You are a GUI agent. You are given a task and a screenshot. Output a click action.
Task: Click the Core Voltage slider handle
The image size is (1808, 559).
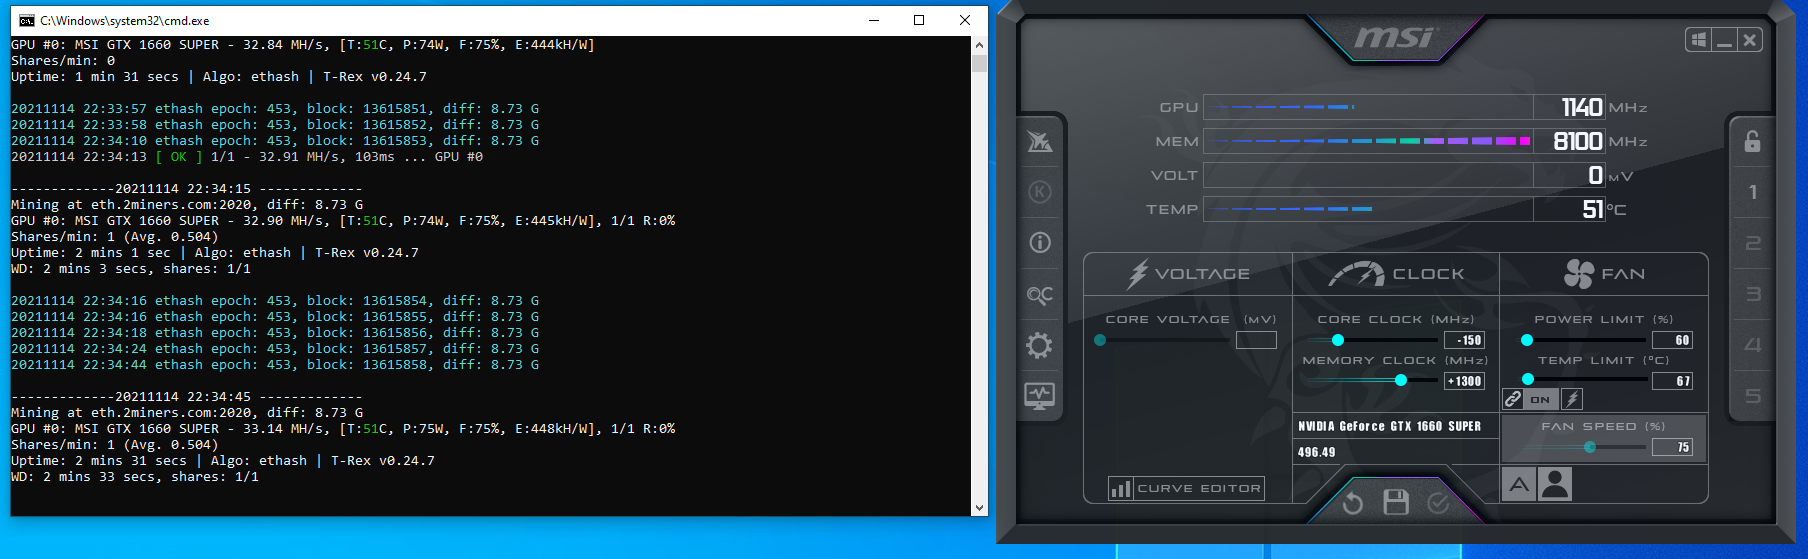[x=1100, y=340]
